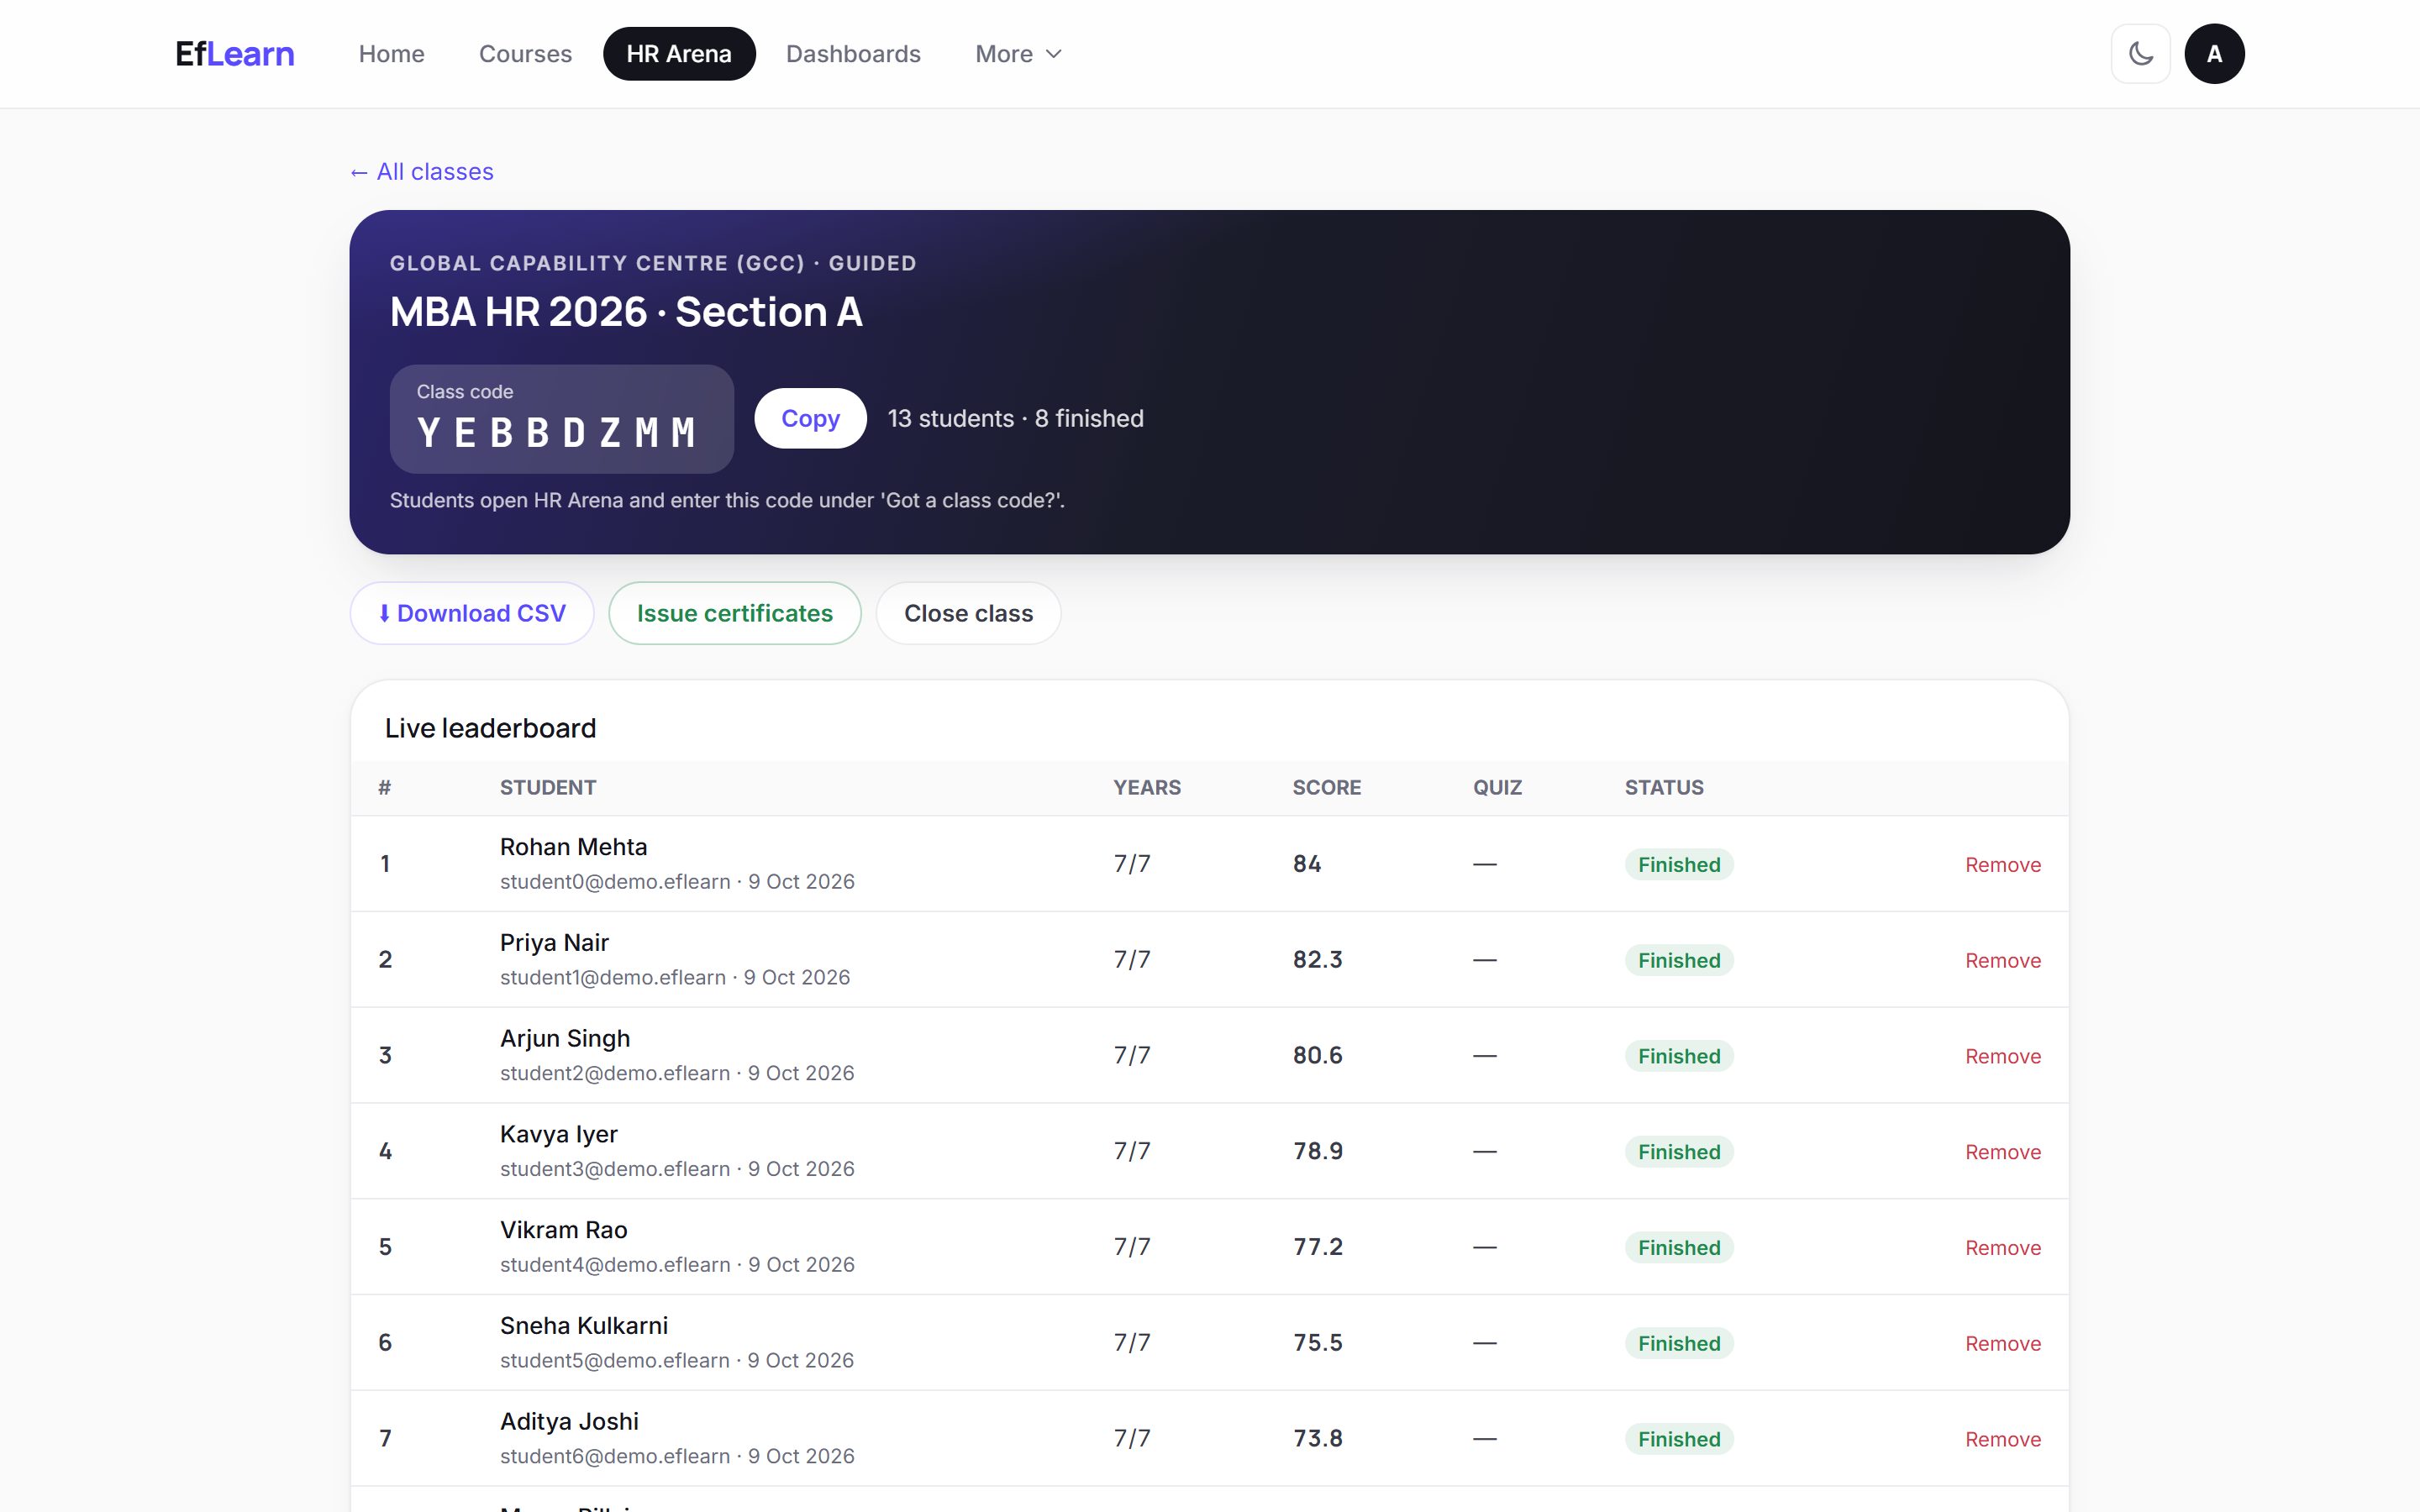2420x1512 pixels.
Task: Click the SCORE column header
Action: pos(1326,787)
